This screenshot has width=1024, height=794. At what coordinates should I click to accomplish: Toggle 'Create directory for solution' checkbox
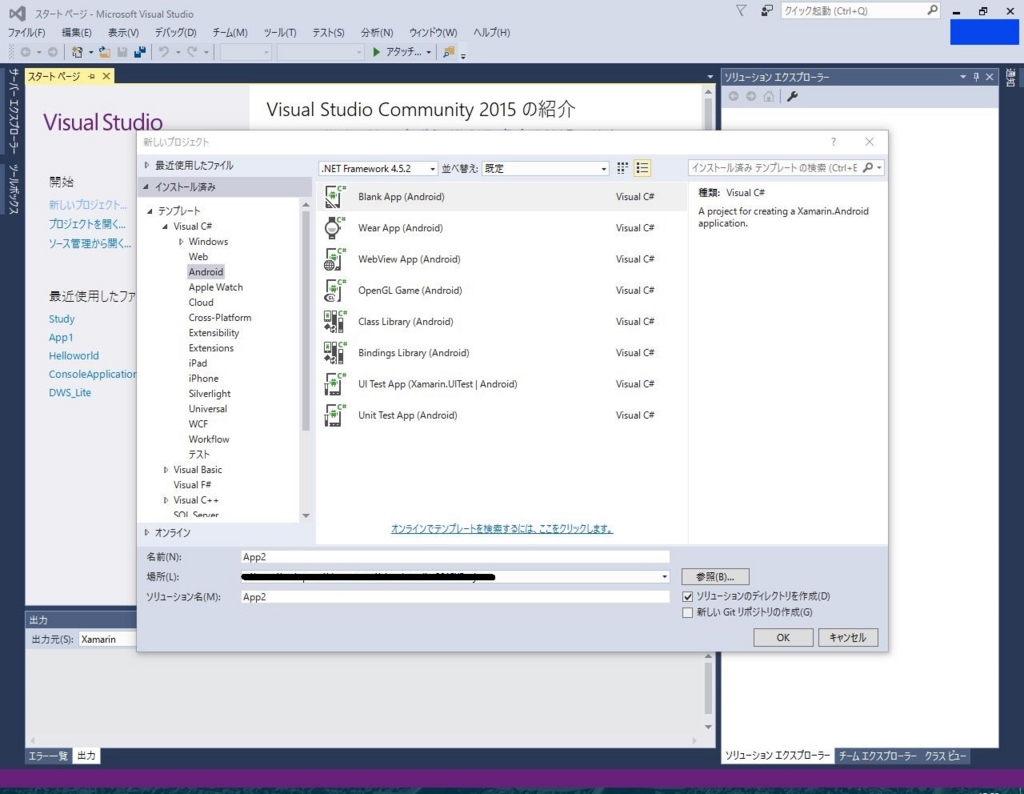pyautogui.click(x=687, y=597)
